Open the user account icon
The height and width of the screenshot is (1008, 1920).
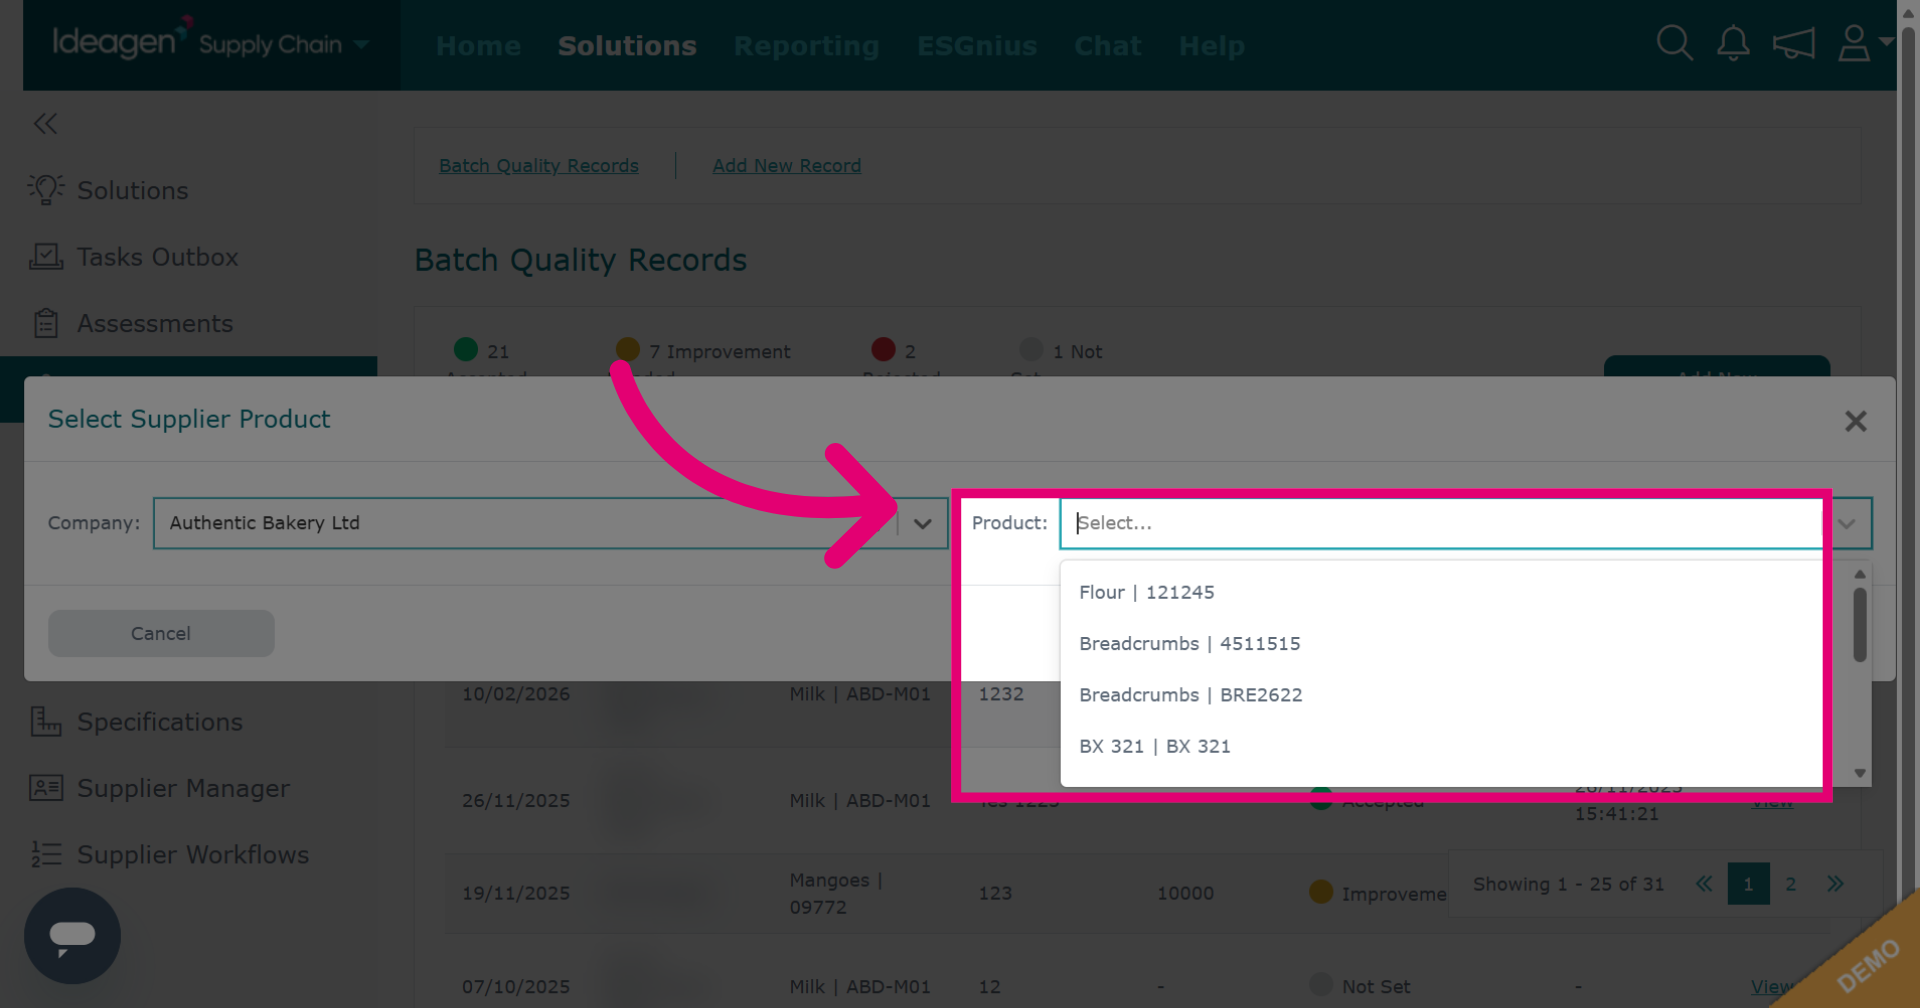tap(1854, 44)
